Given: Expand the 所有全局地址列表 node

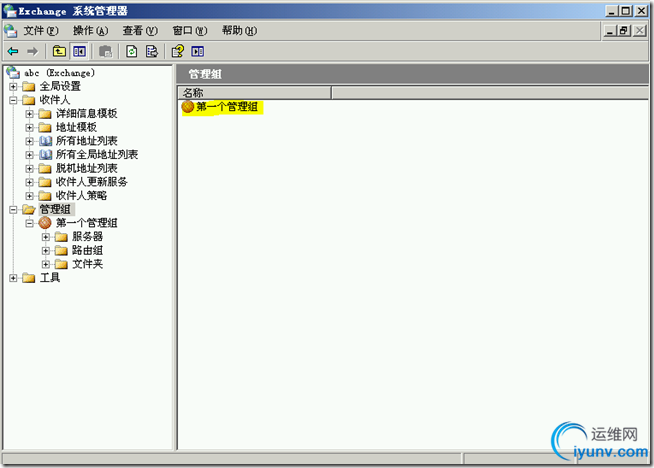Looking at the screenshot, I should click(29, 155).
